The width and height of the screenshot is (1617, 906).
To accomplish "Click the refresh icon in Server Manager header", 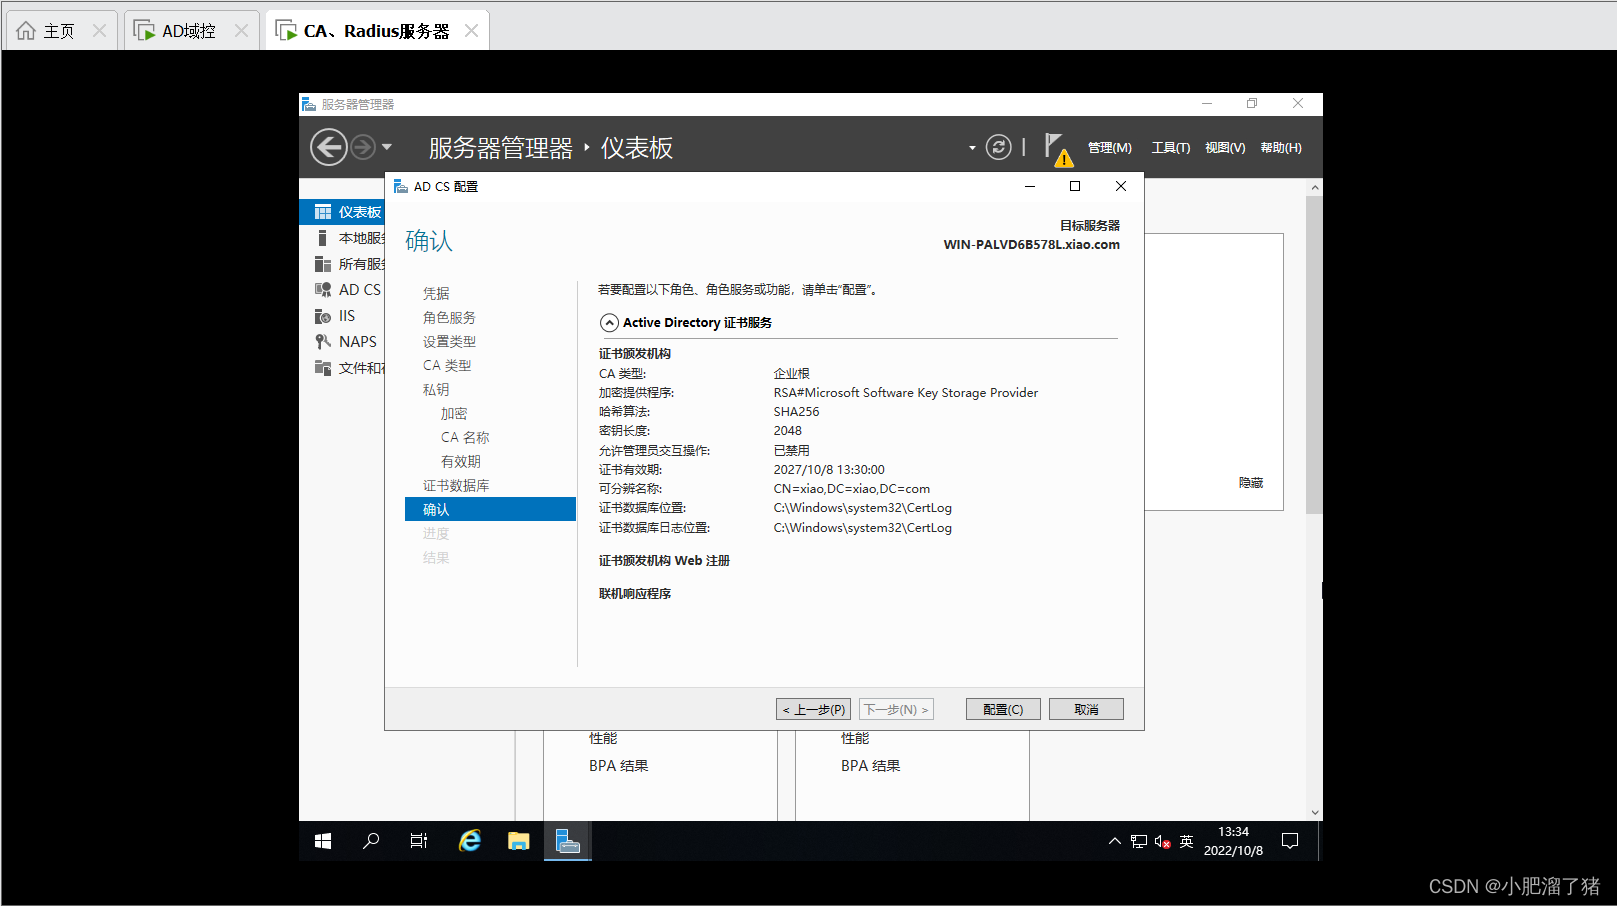I will pos(998,147).
